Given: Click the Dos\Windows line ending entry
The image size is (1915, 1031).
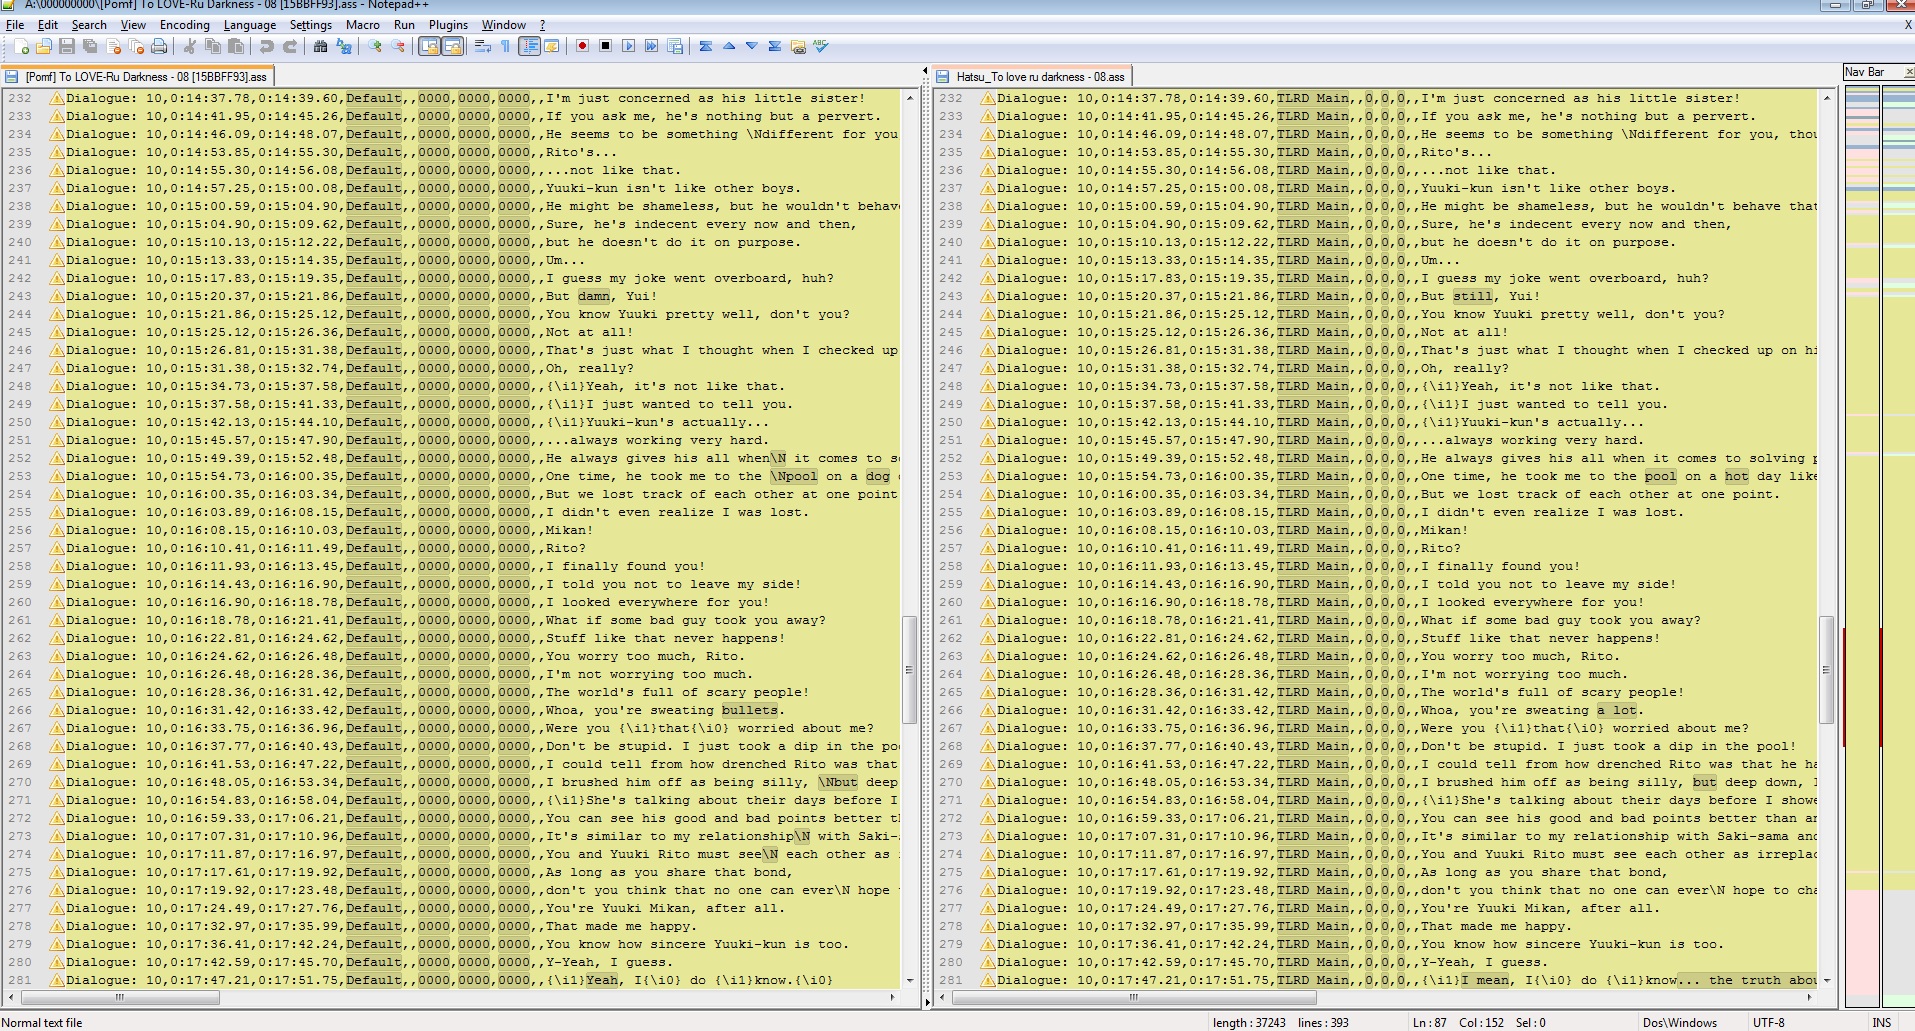Looking at the screenshot, I should [x=1679, y=1023].
